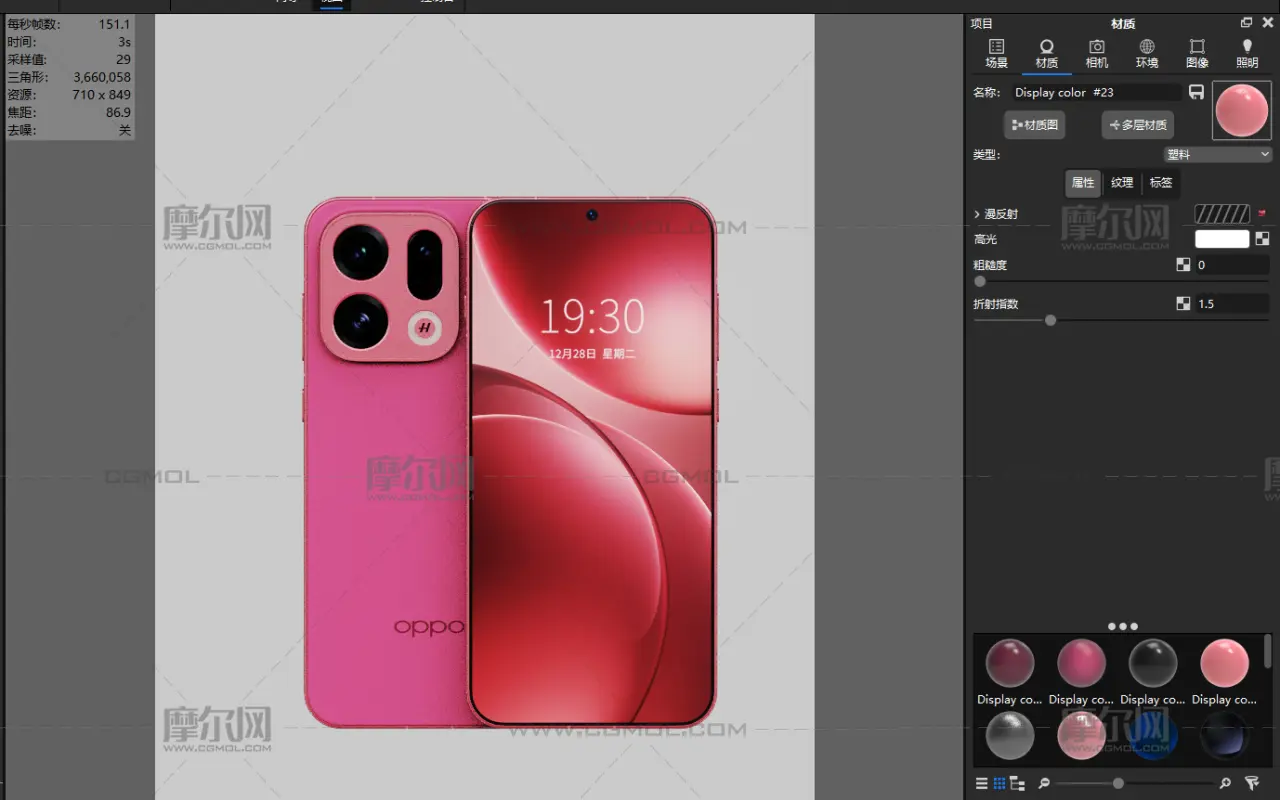Image resolution: width=1280 pixels, height=800 pixels.
Task: Click the zoom-out magnifier for thumbnails
Action: coord(1044,783)
